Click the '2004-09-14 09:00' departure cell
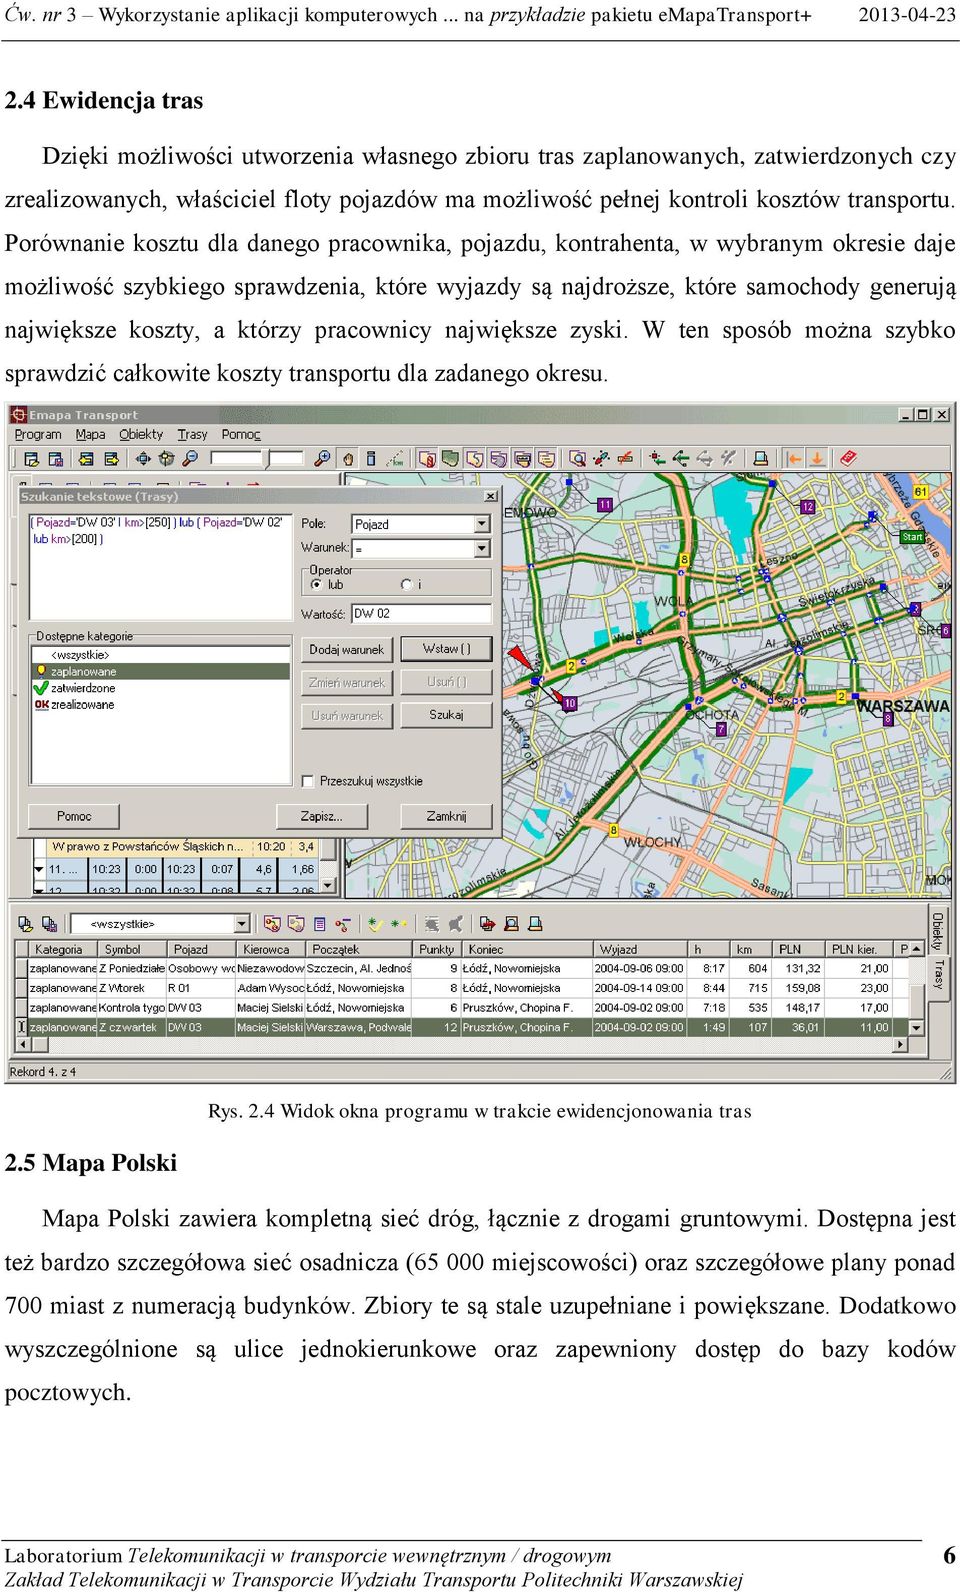This screenshot has height=1592, width=960. pos(640,988)
